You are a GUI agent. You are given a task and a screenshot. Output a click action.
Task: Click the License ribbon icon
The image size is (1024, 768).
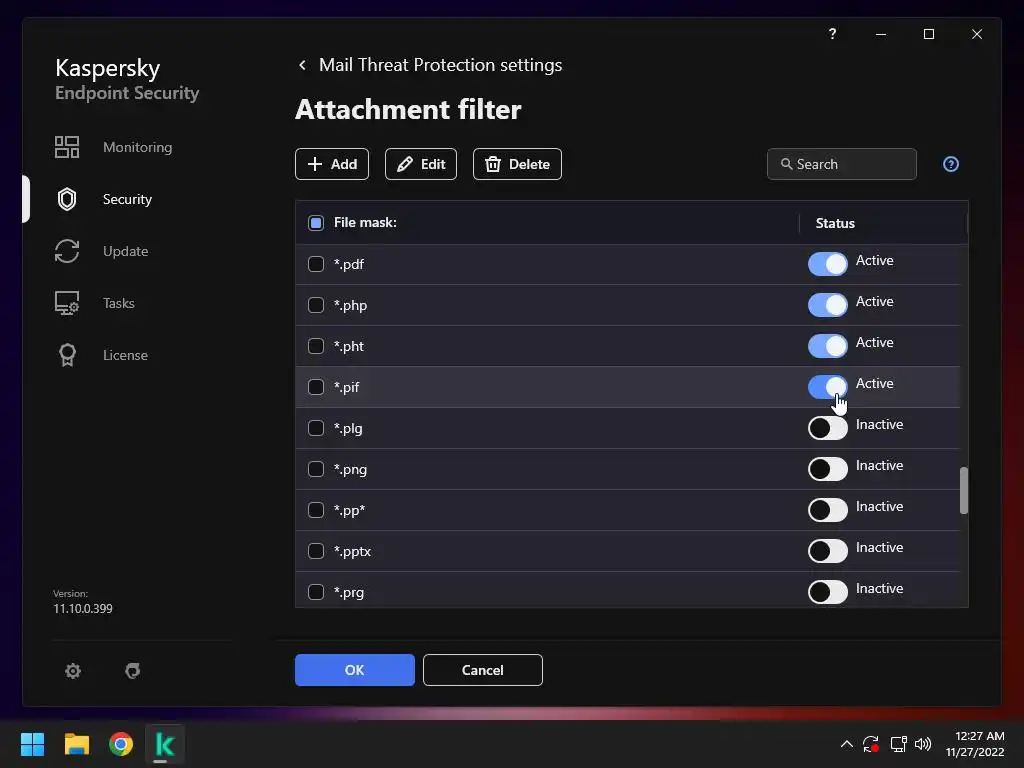pos(67,355)
